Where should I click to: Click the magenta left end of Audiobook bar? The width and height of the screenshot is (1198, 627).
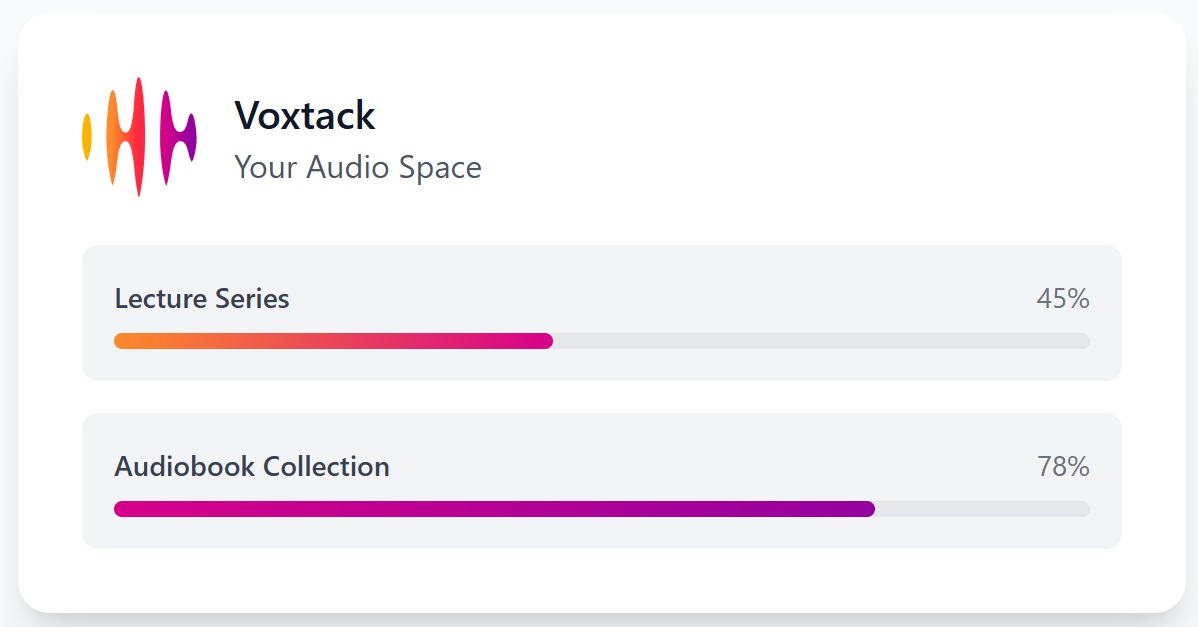124,509
